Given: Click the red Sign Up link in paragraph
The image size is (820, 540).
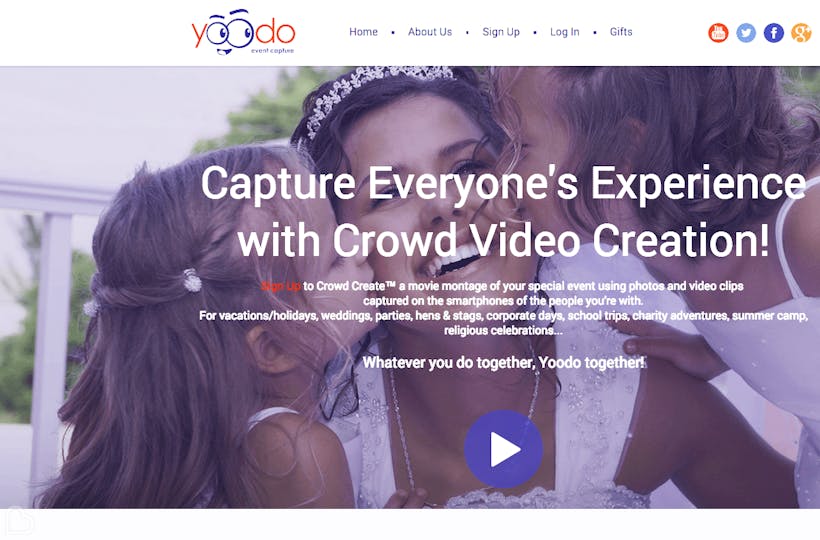Looking at the screenshot, I should 281,286.
